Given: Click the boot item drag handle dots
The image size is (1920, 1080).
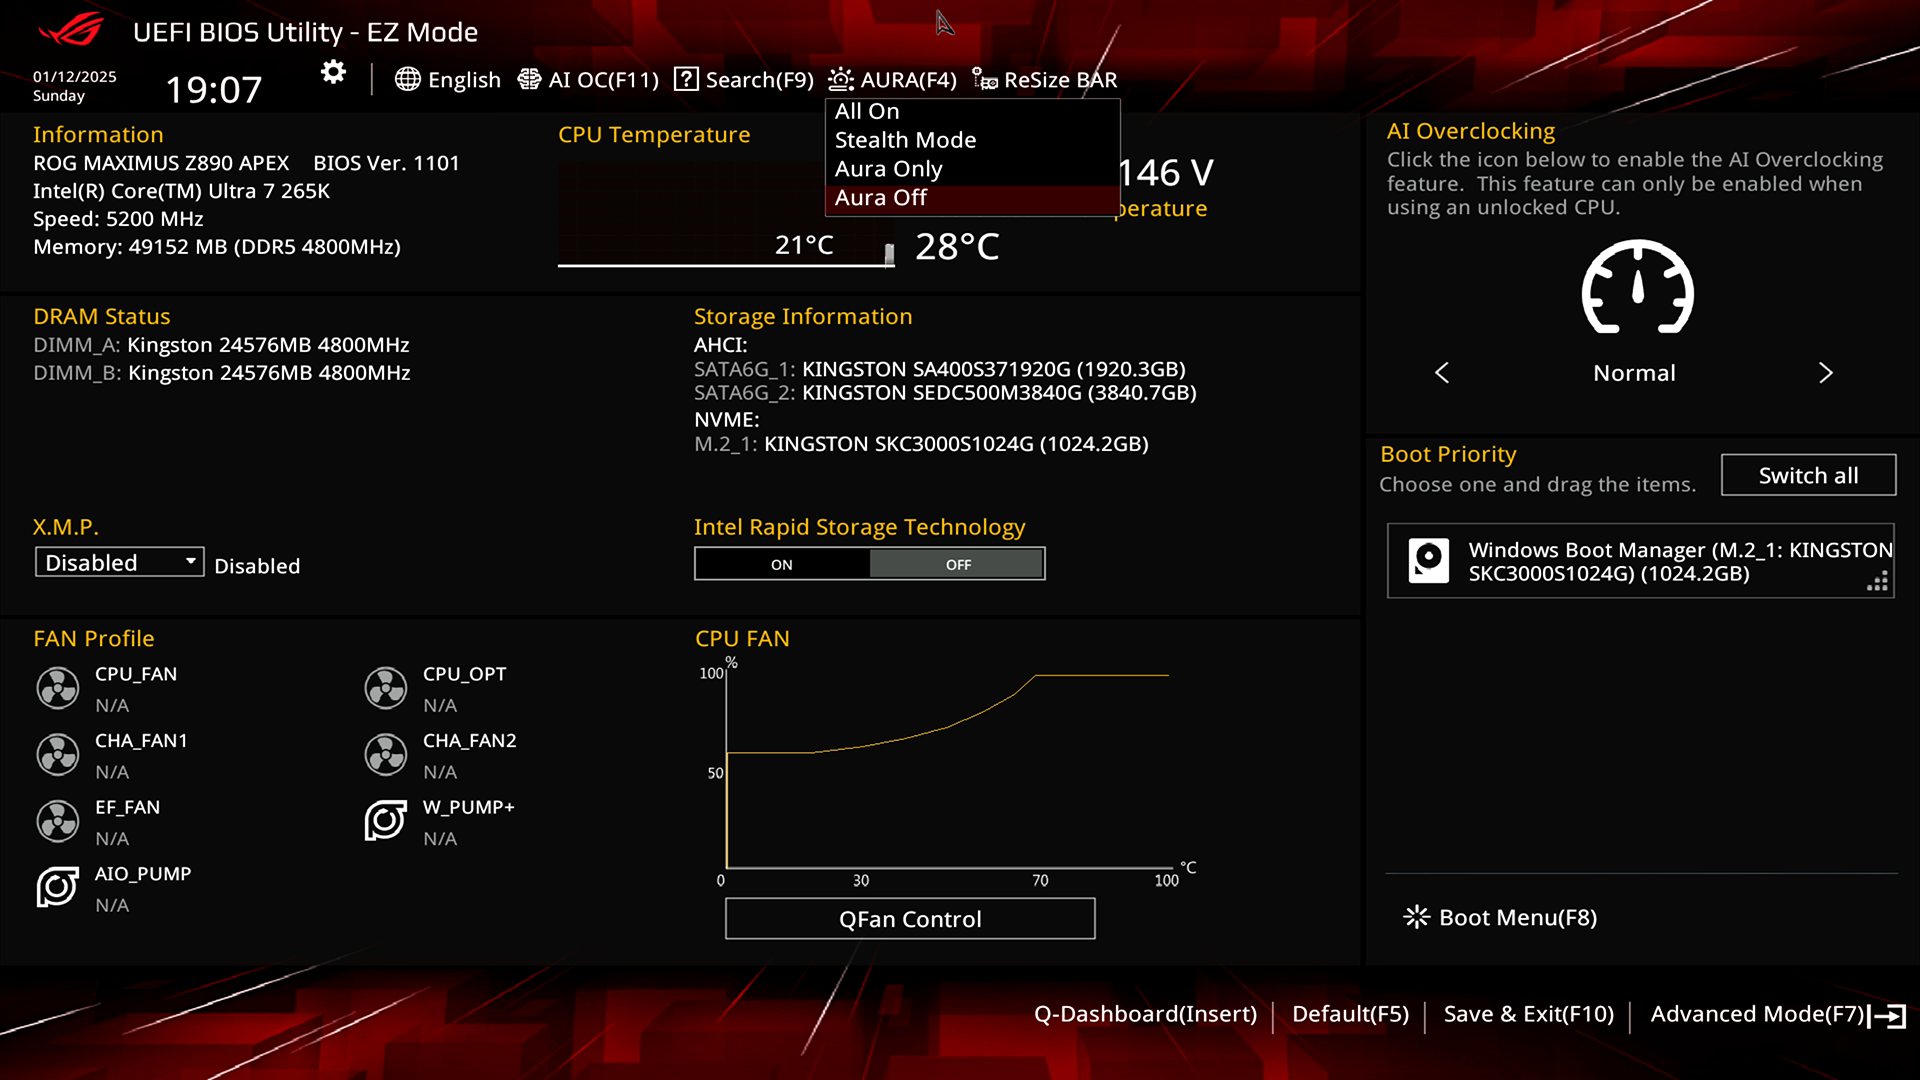Looking at the screenshot, I should (1877, 581).
